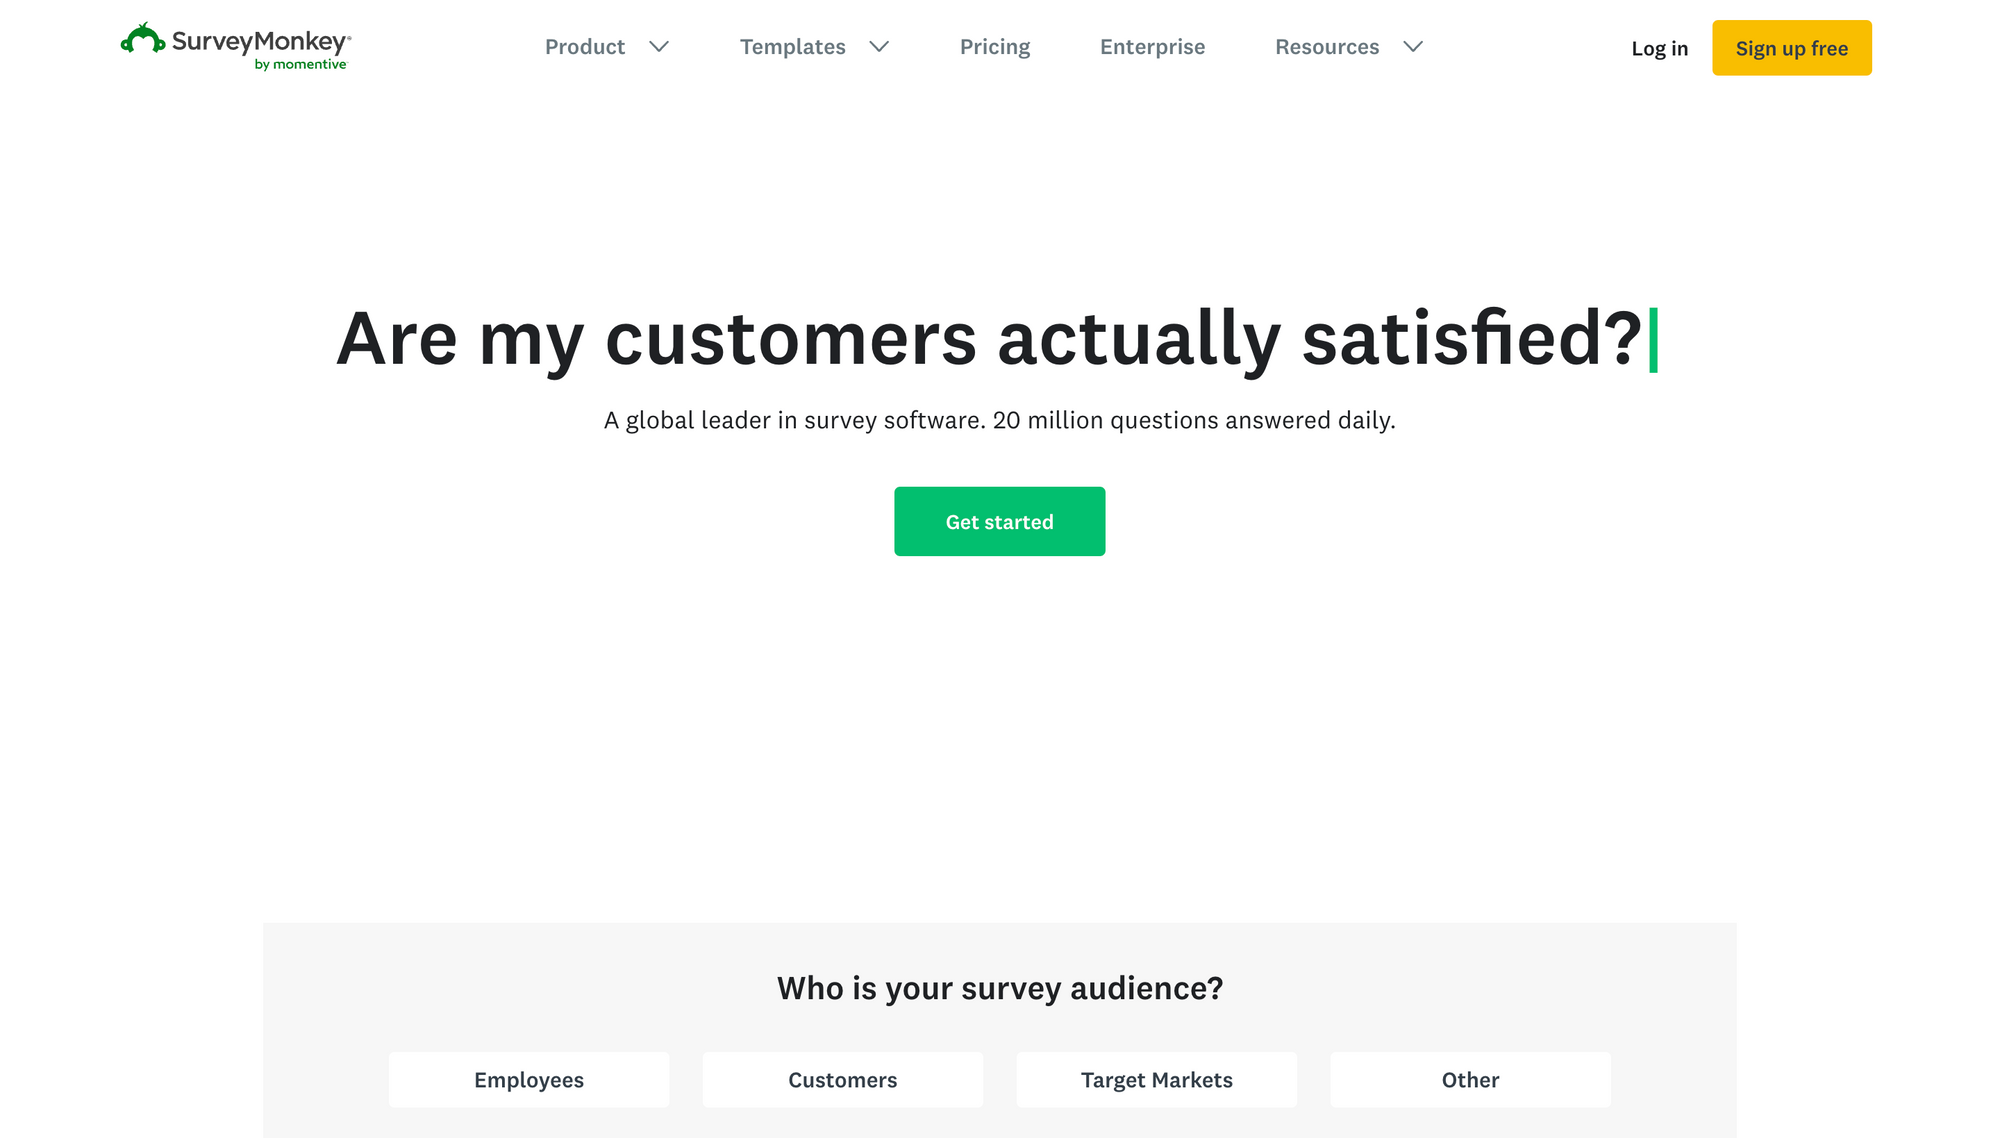Click the hero headline text area
Image resolution: width=2000 pixels, height=1138 pixels.
[997, 338]
